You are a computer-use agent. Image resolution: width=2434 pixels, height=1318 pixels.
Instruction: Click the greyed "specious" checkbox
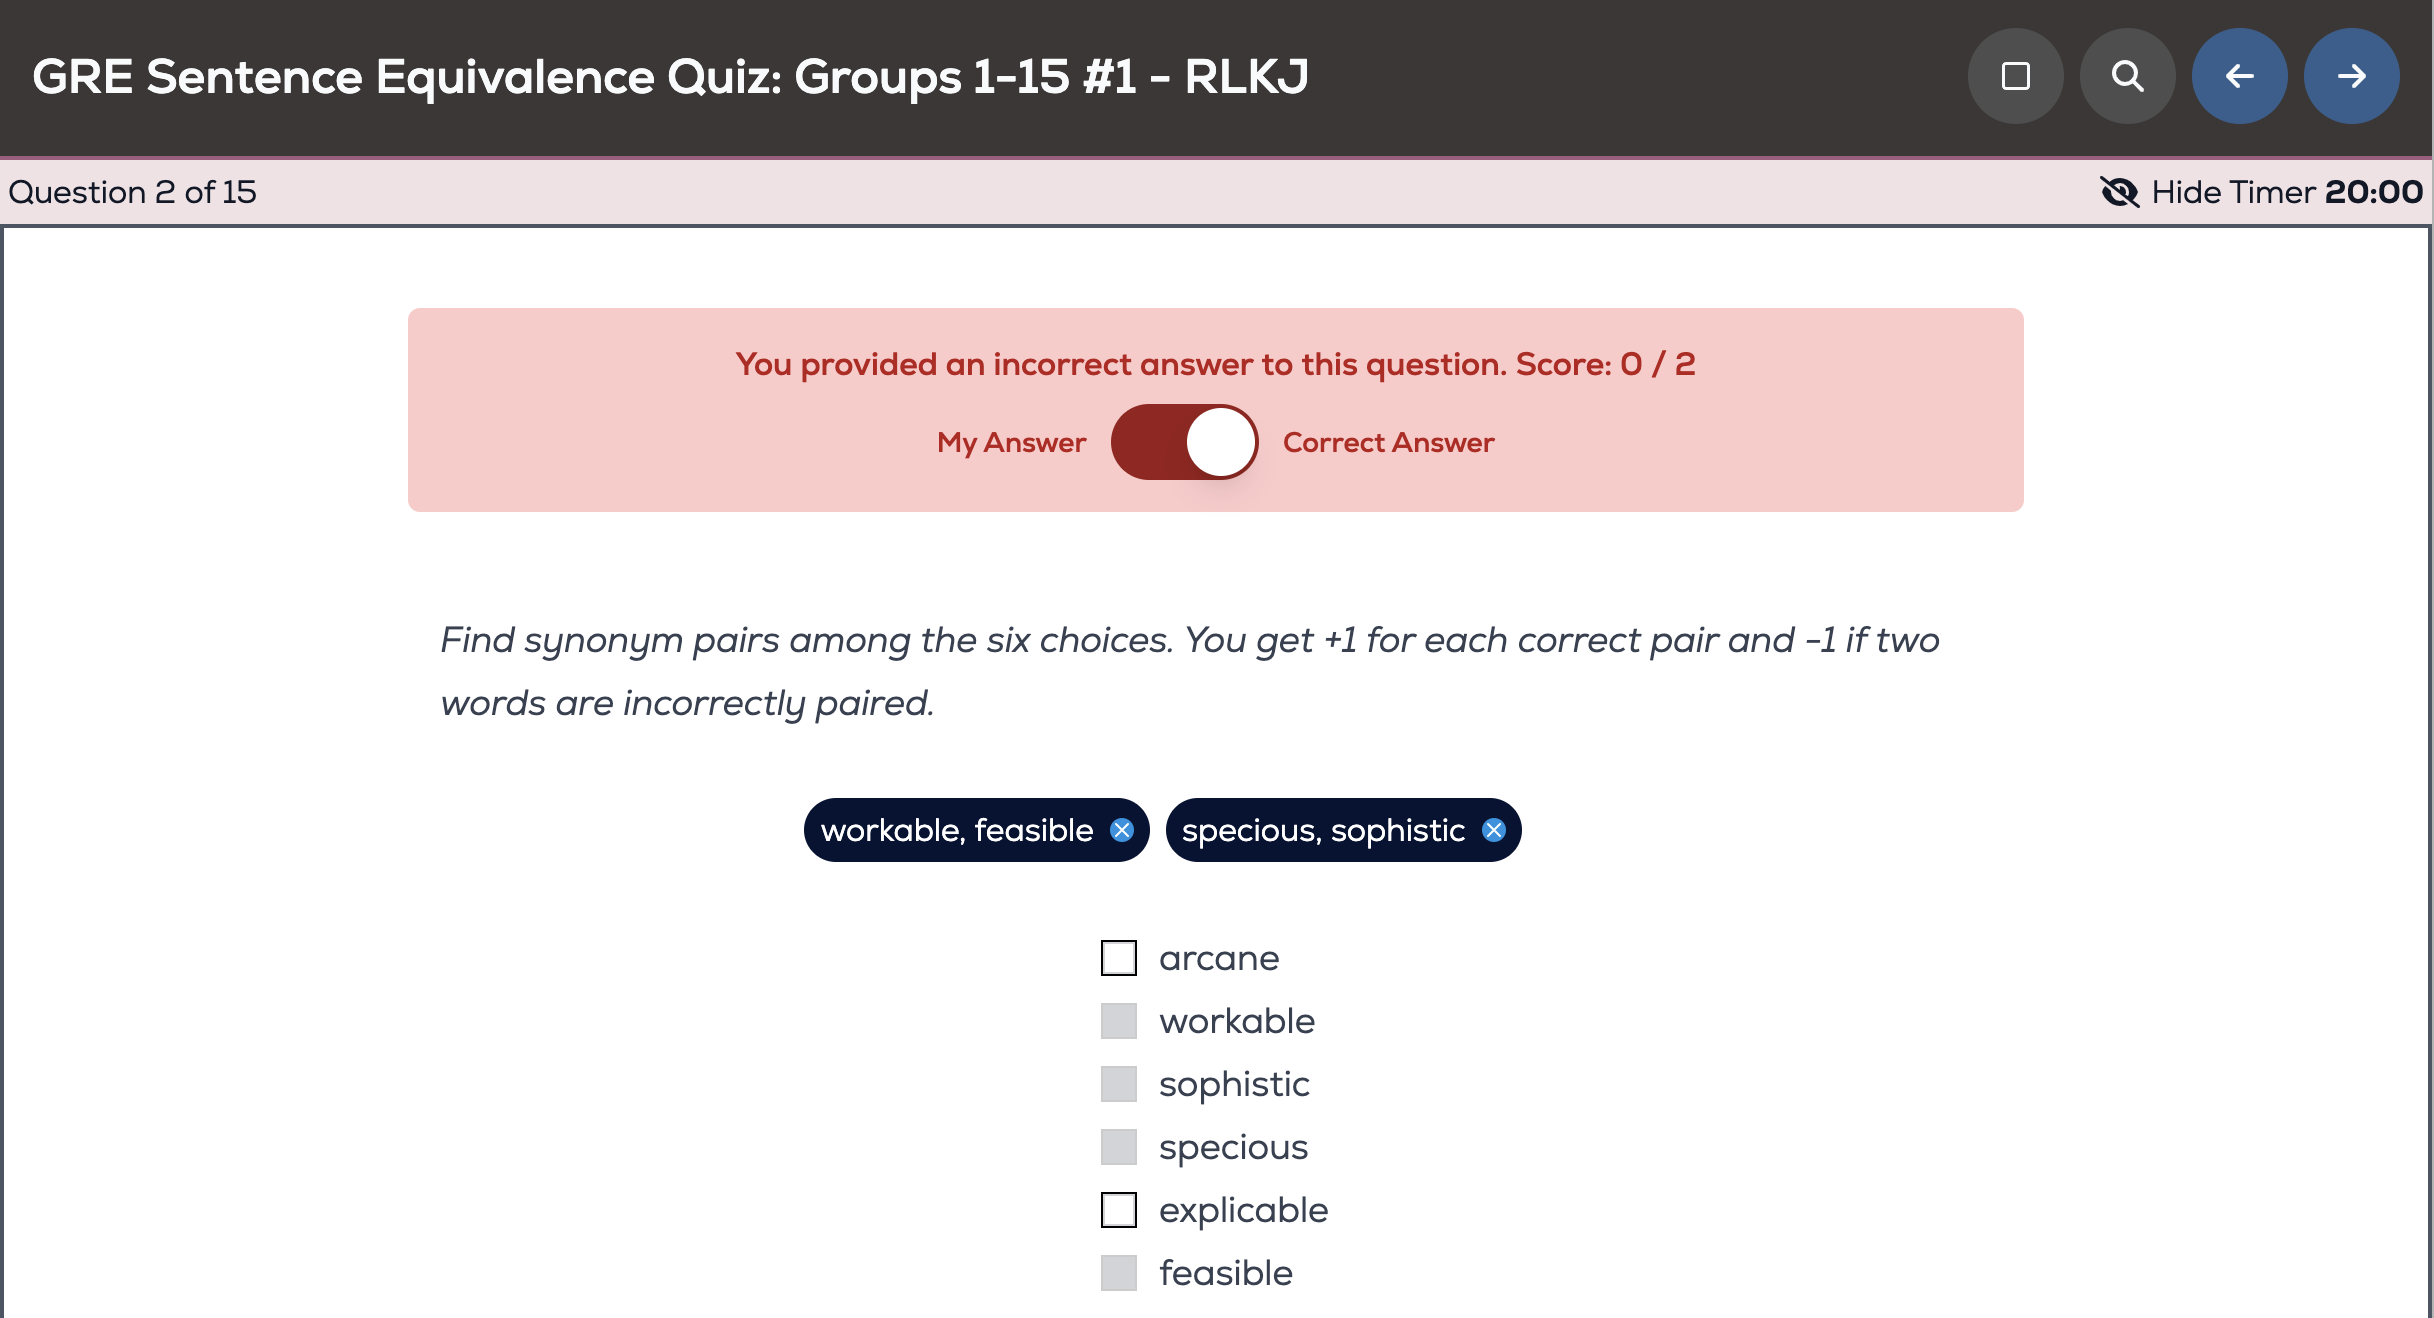pos(1118,1147)
